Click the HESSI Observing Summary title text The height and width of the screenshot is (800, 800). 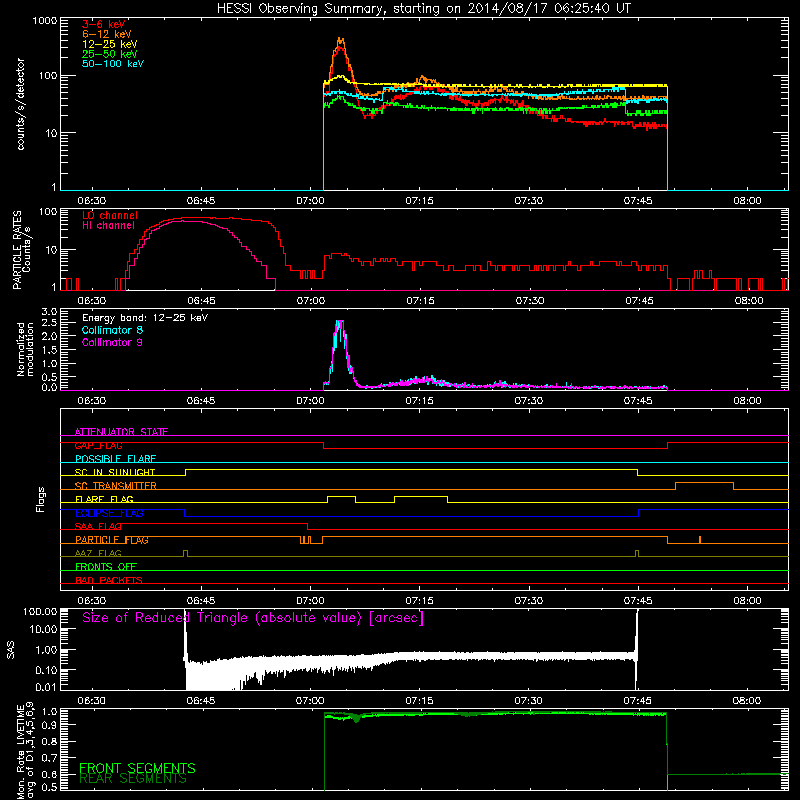[423, 9]
